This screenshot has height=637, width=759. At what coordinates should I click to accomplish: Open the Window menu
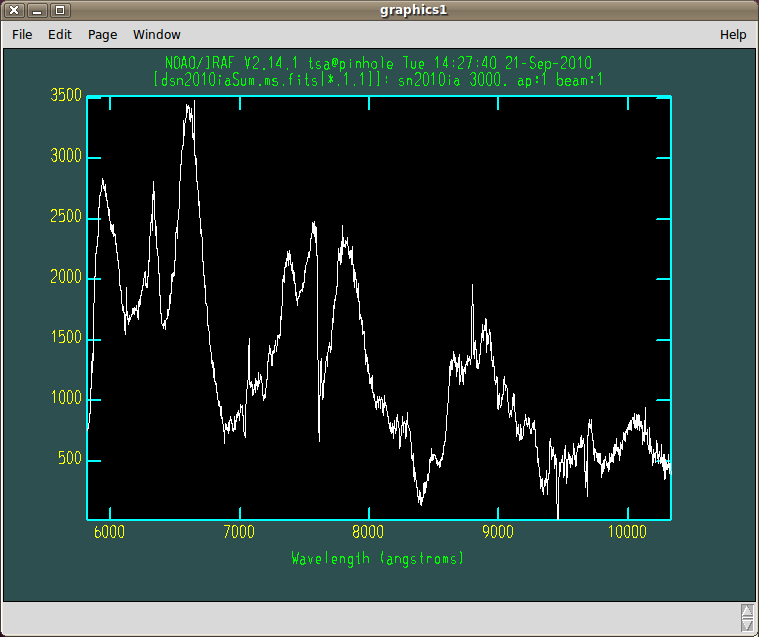[x=157, y=34]
